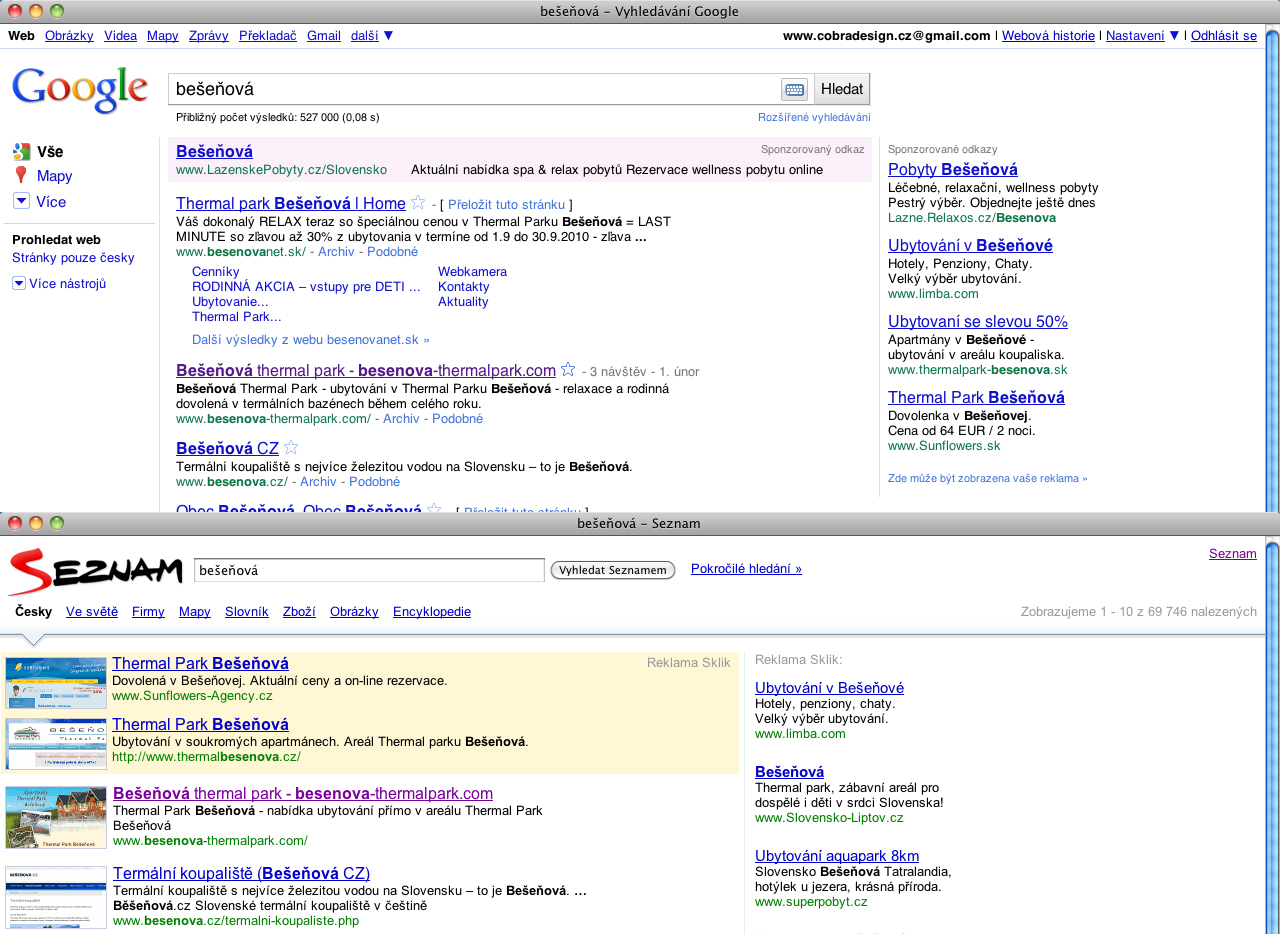1280x934 pixels.
Task: Click the Mapy pin icon in Google sidebar
Action: pyautogui.click(x=21, y=176)
